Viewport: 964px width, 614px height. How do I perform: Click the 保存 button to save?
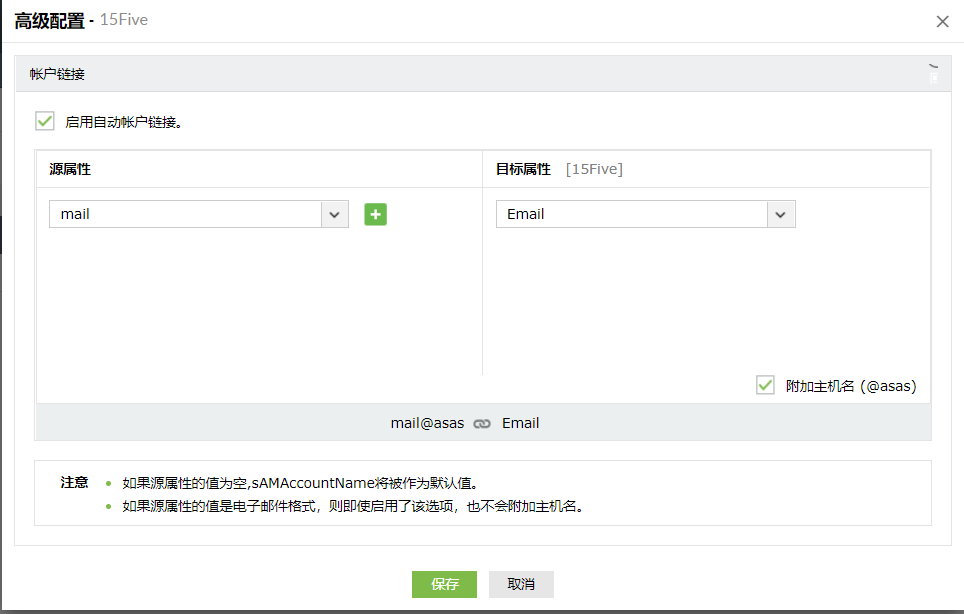[x=444, y=584]
